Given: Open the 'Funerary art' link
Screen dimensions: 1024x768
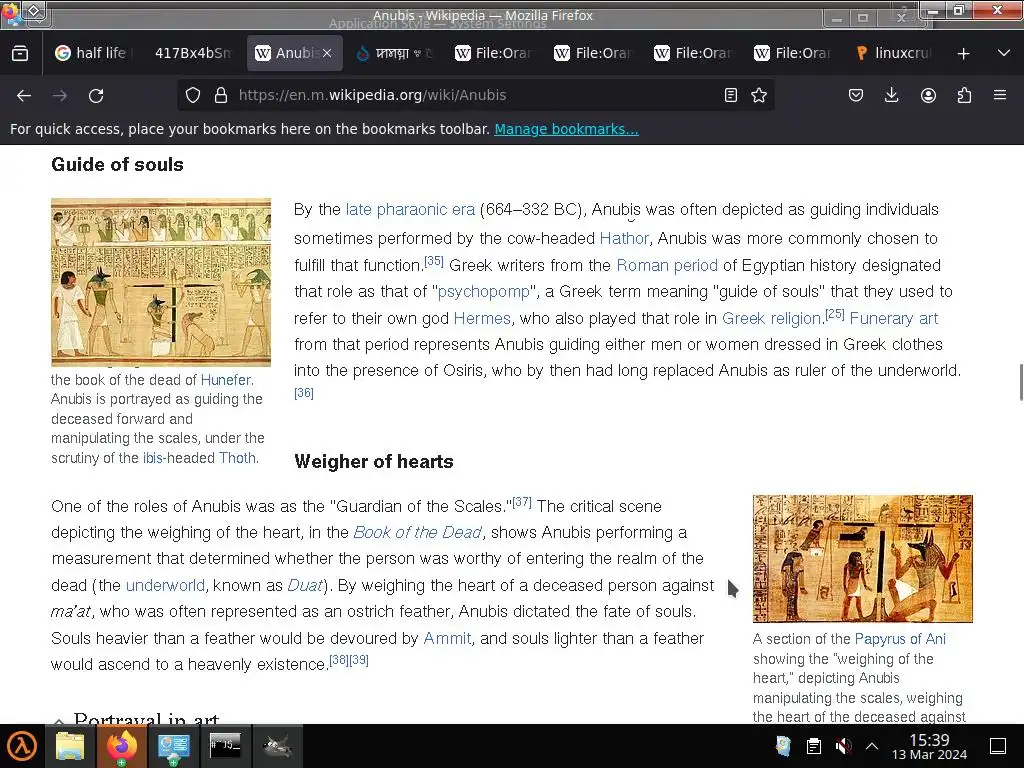Looking at the screenshot, I should coord(893,318).
